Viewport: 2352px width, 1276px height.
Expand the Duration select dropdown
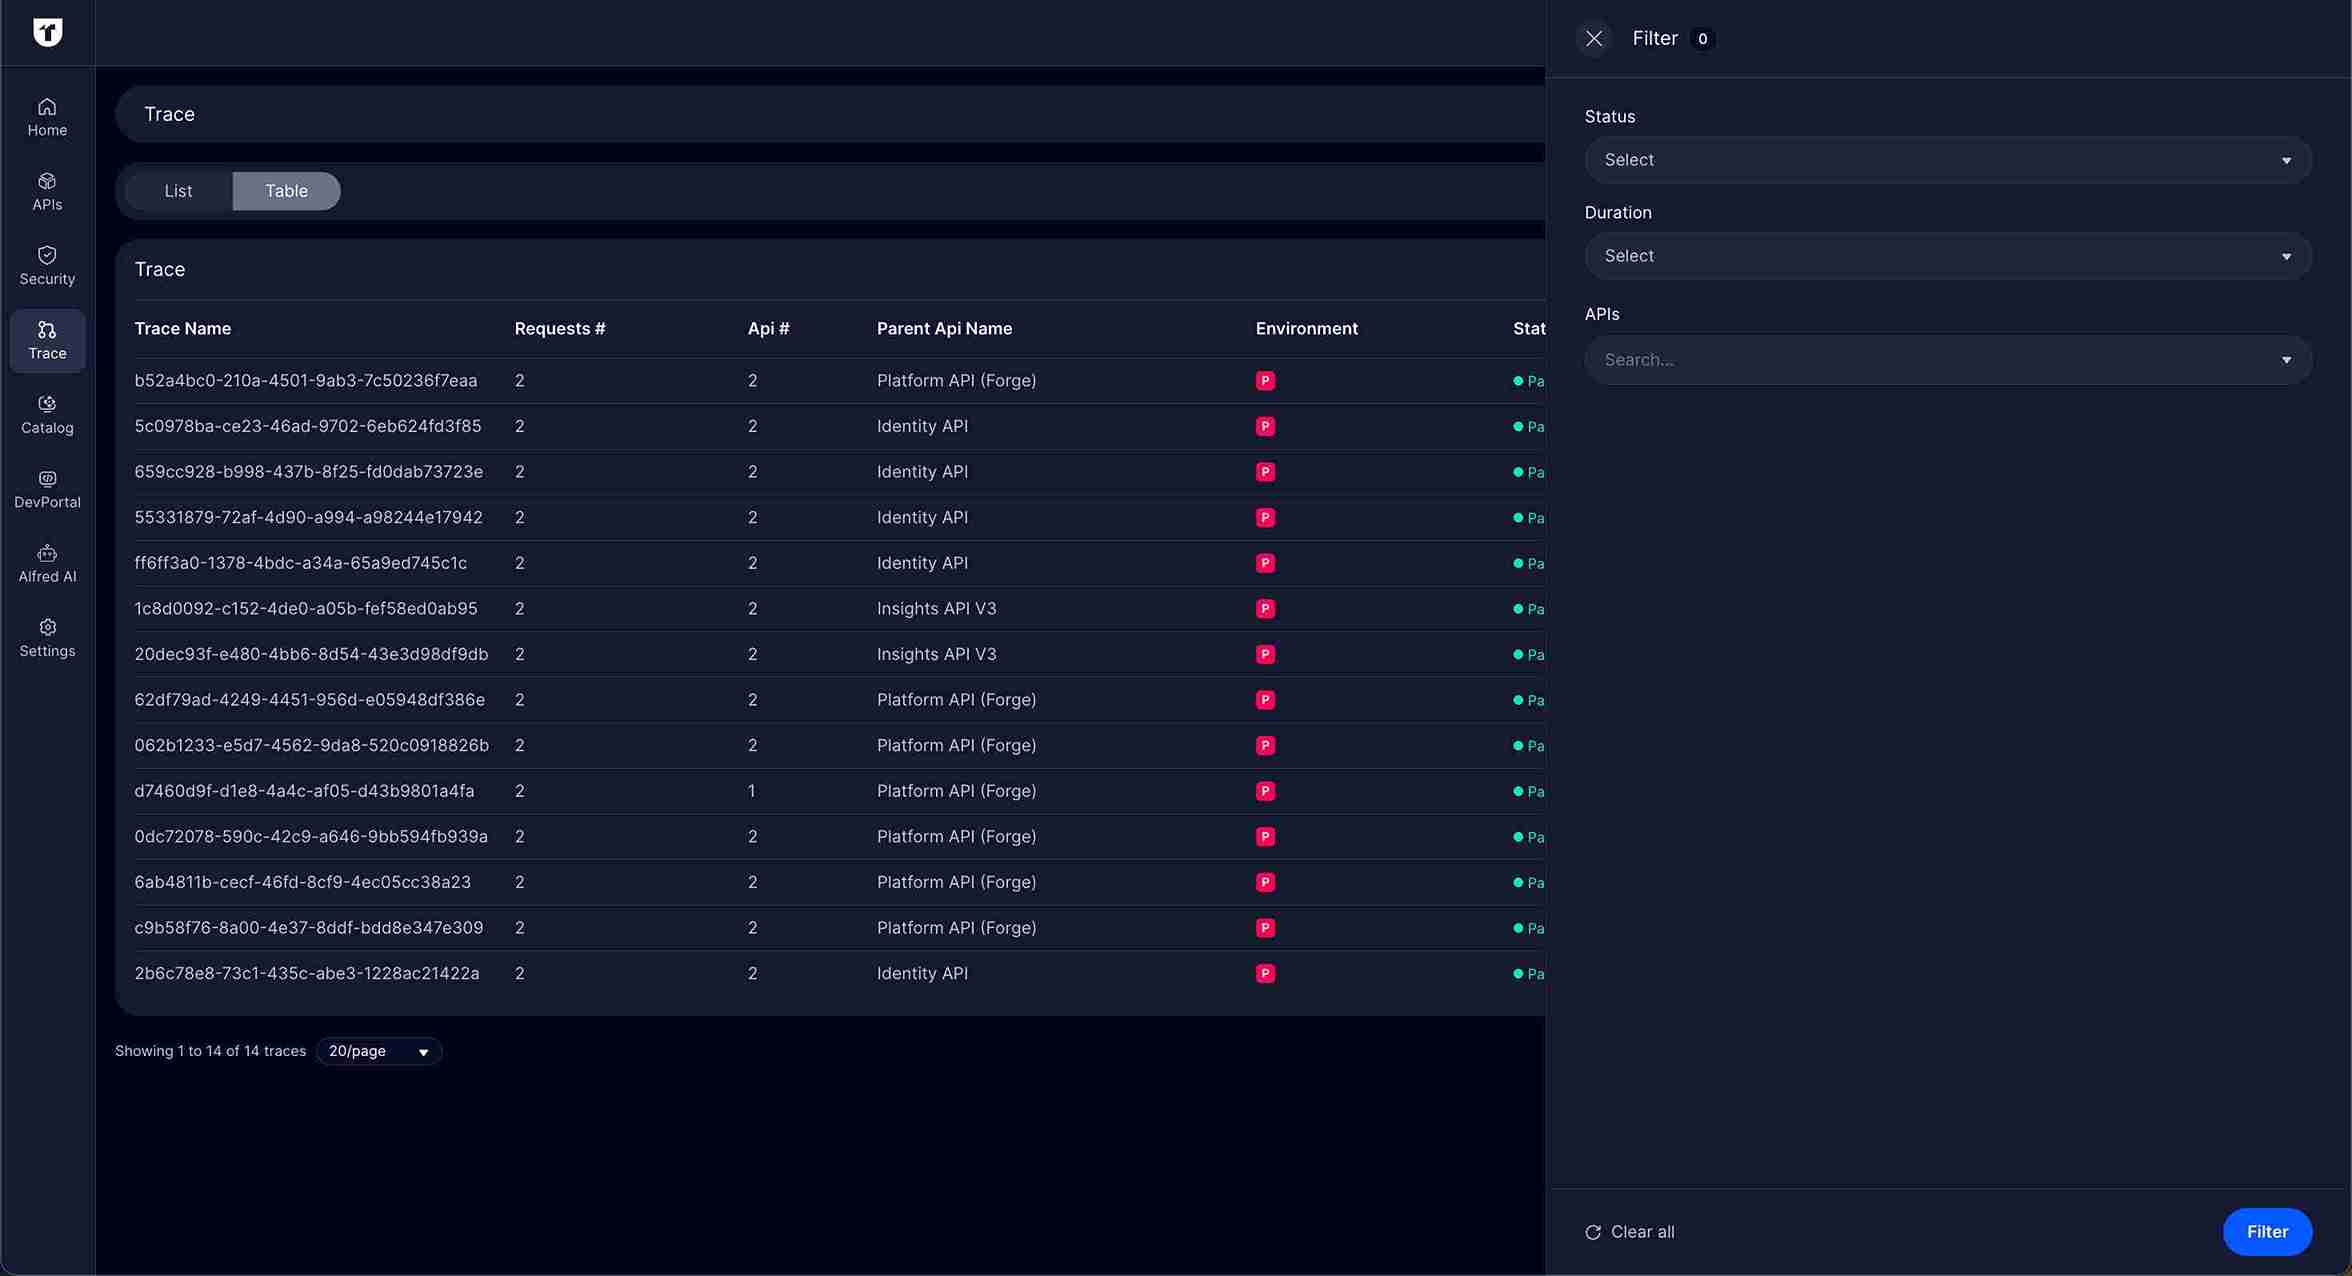[1947, 256]
